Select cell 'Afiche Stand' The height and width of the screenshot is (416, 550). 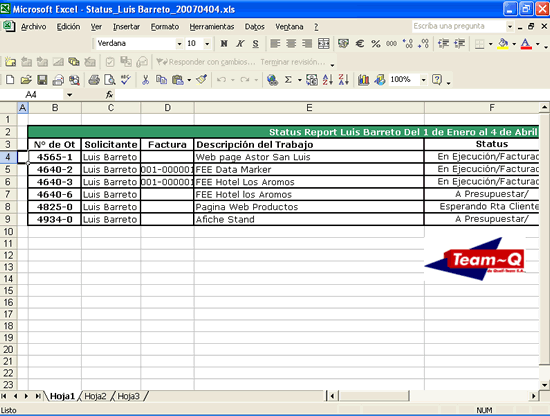pyautogui.click(x=309, y=219)
